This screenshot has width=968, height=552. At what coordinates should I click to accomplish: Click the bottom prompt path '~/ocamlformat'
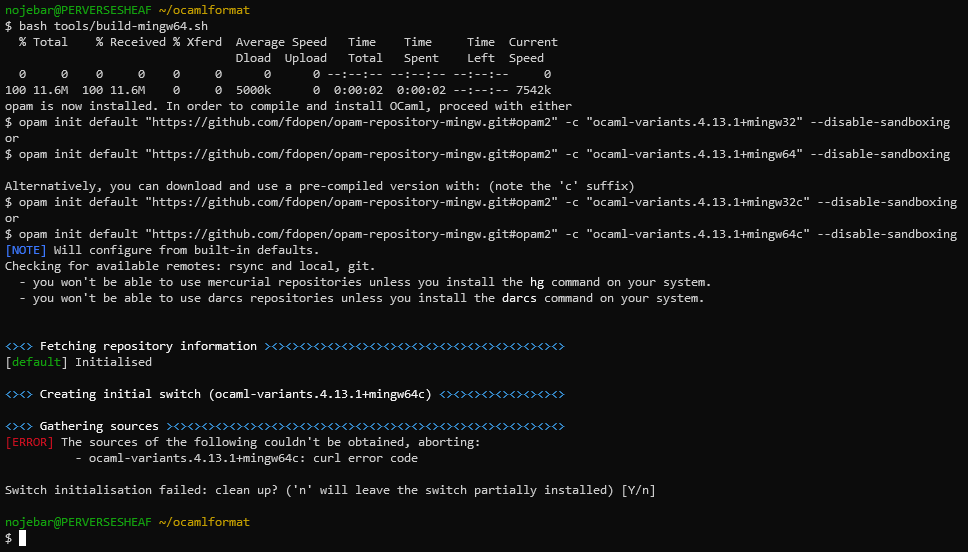(x=204, y=522)
